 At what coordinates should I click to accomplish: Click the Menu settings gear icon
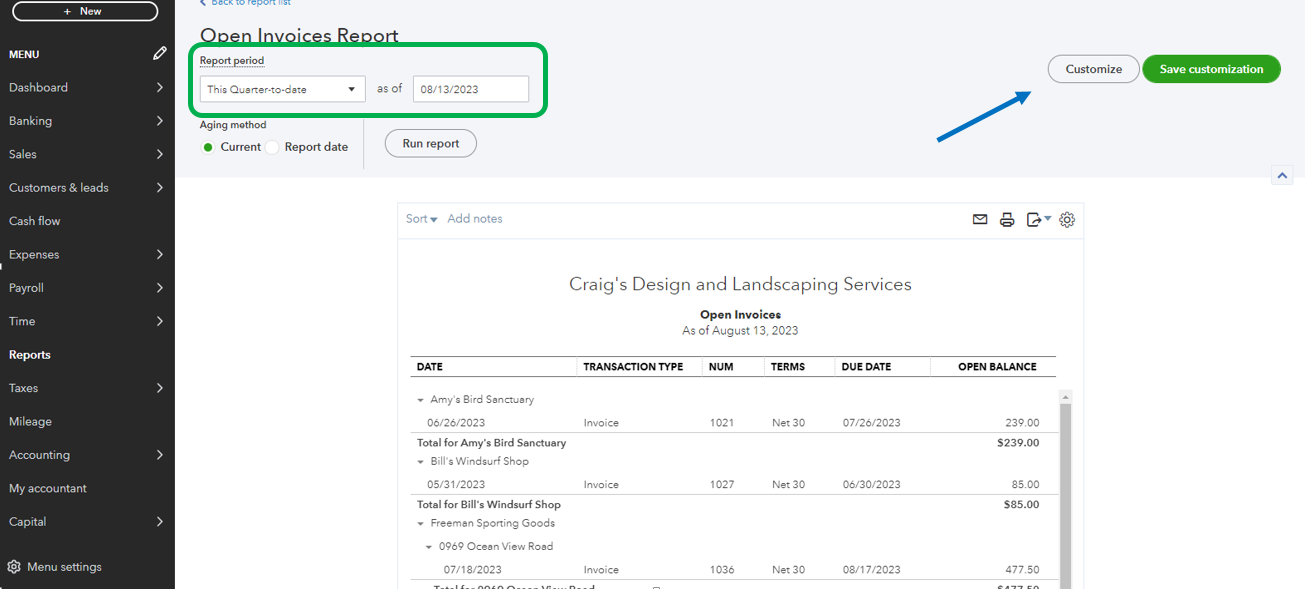tap(14, 567)
